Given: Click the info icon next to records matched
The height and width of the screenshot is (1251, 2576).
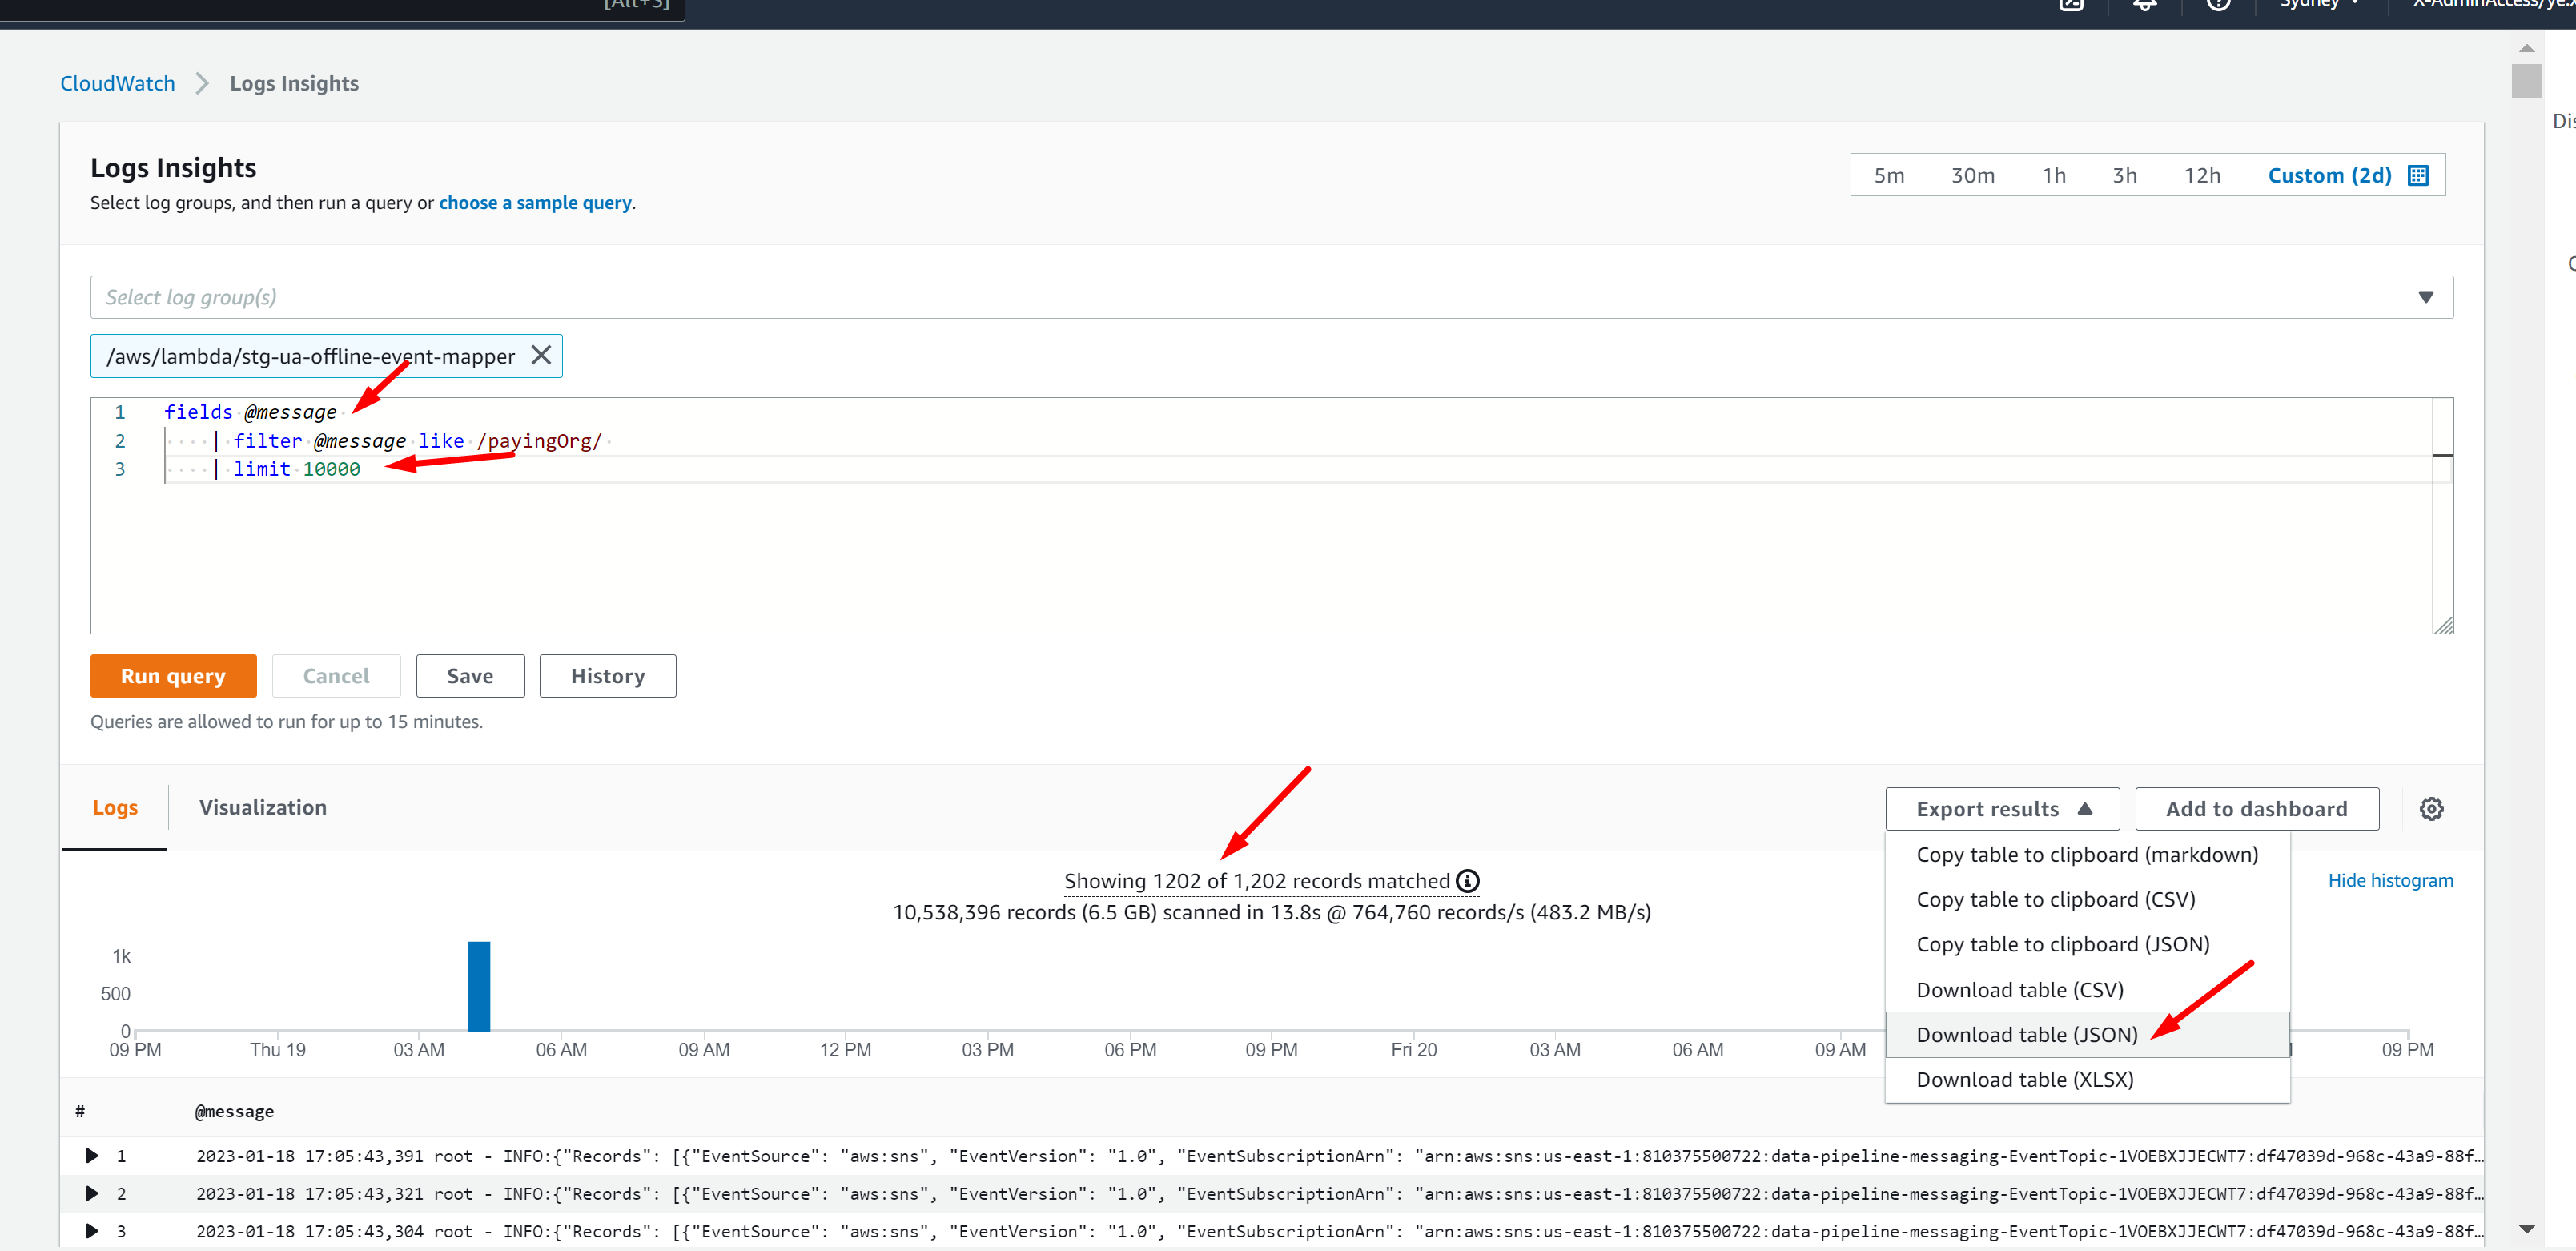Looking at the screenshot, I should pyautogui.click(x=1468, y=881).
